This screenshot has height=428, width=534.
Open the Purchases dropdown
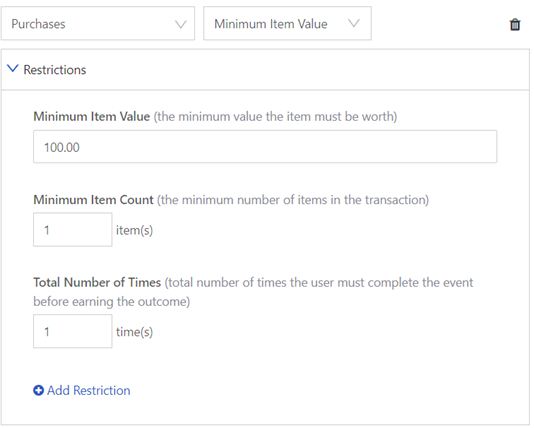click(x=98, y=23)
